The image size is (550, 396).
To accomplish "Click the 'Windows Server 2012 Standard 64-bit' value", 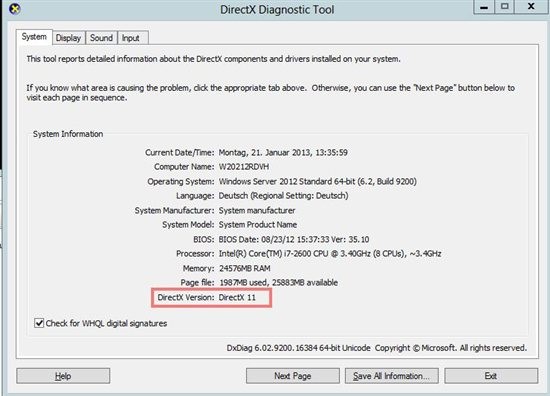I will (x=317, y=181).
